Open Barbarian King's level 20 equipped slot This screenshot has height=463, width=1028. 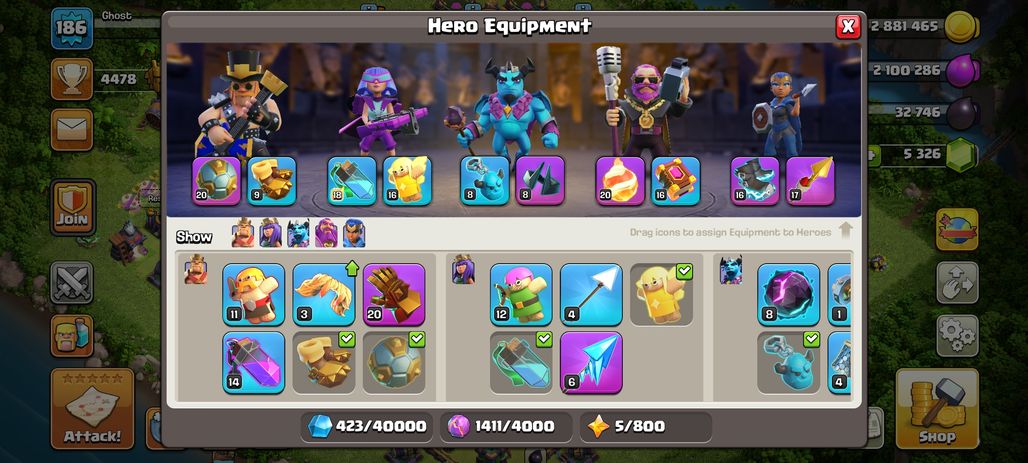tap(216, 181)
